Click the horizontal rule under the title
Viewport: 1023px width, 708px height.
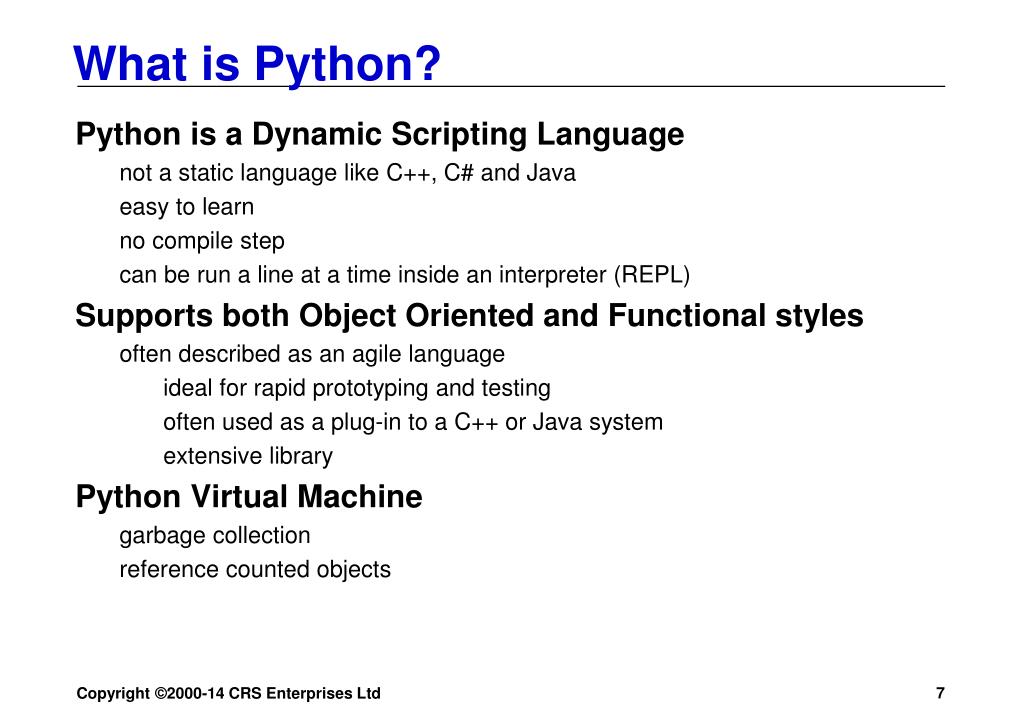[700, 87]
